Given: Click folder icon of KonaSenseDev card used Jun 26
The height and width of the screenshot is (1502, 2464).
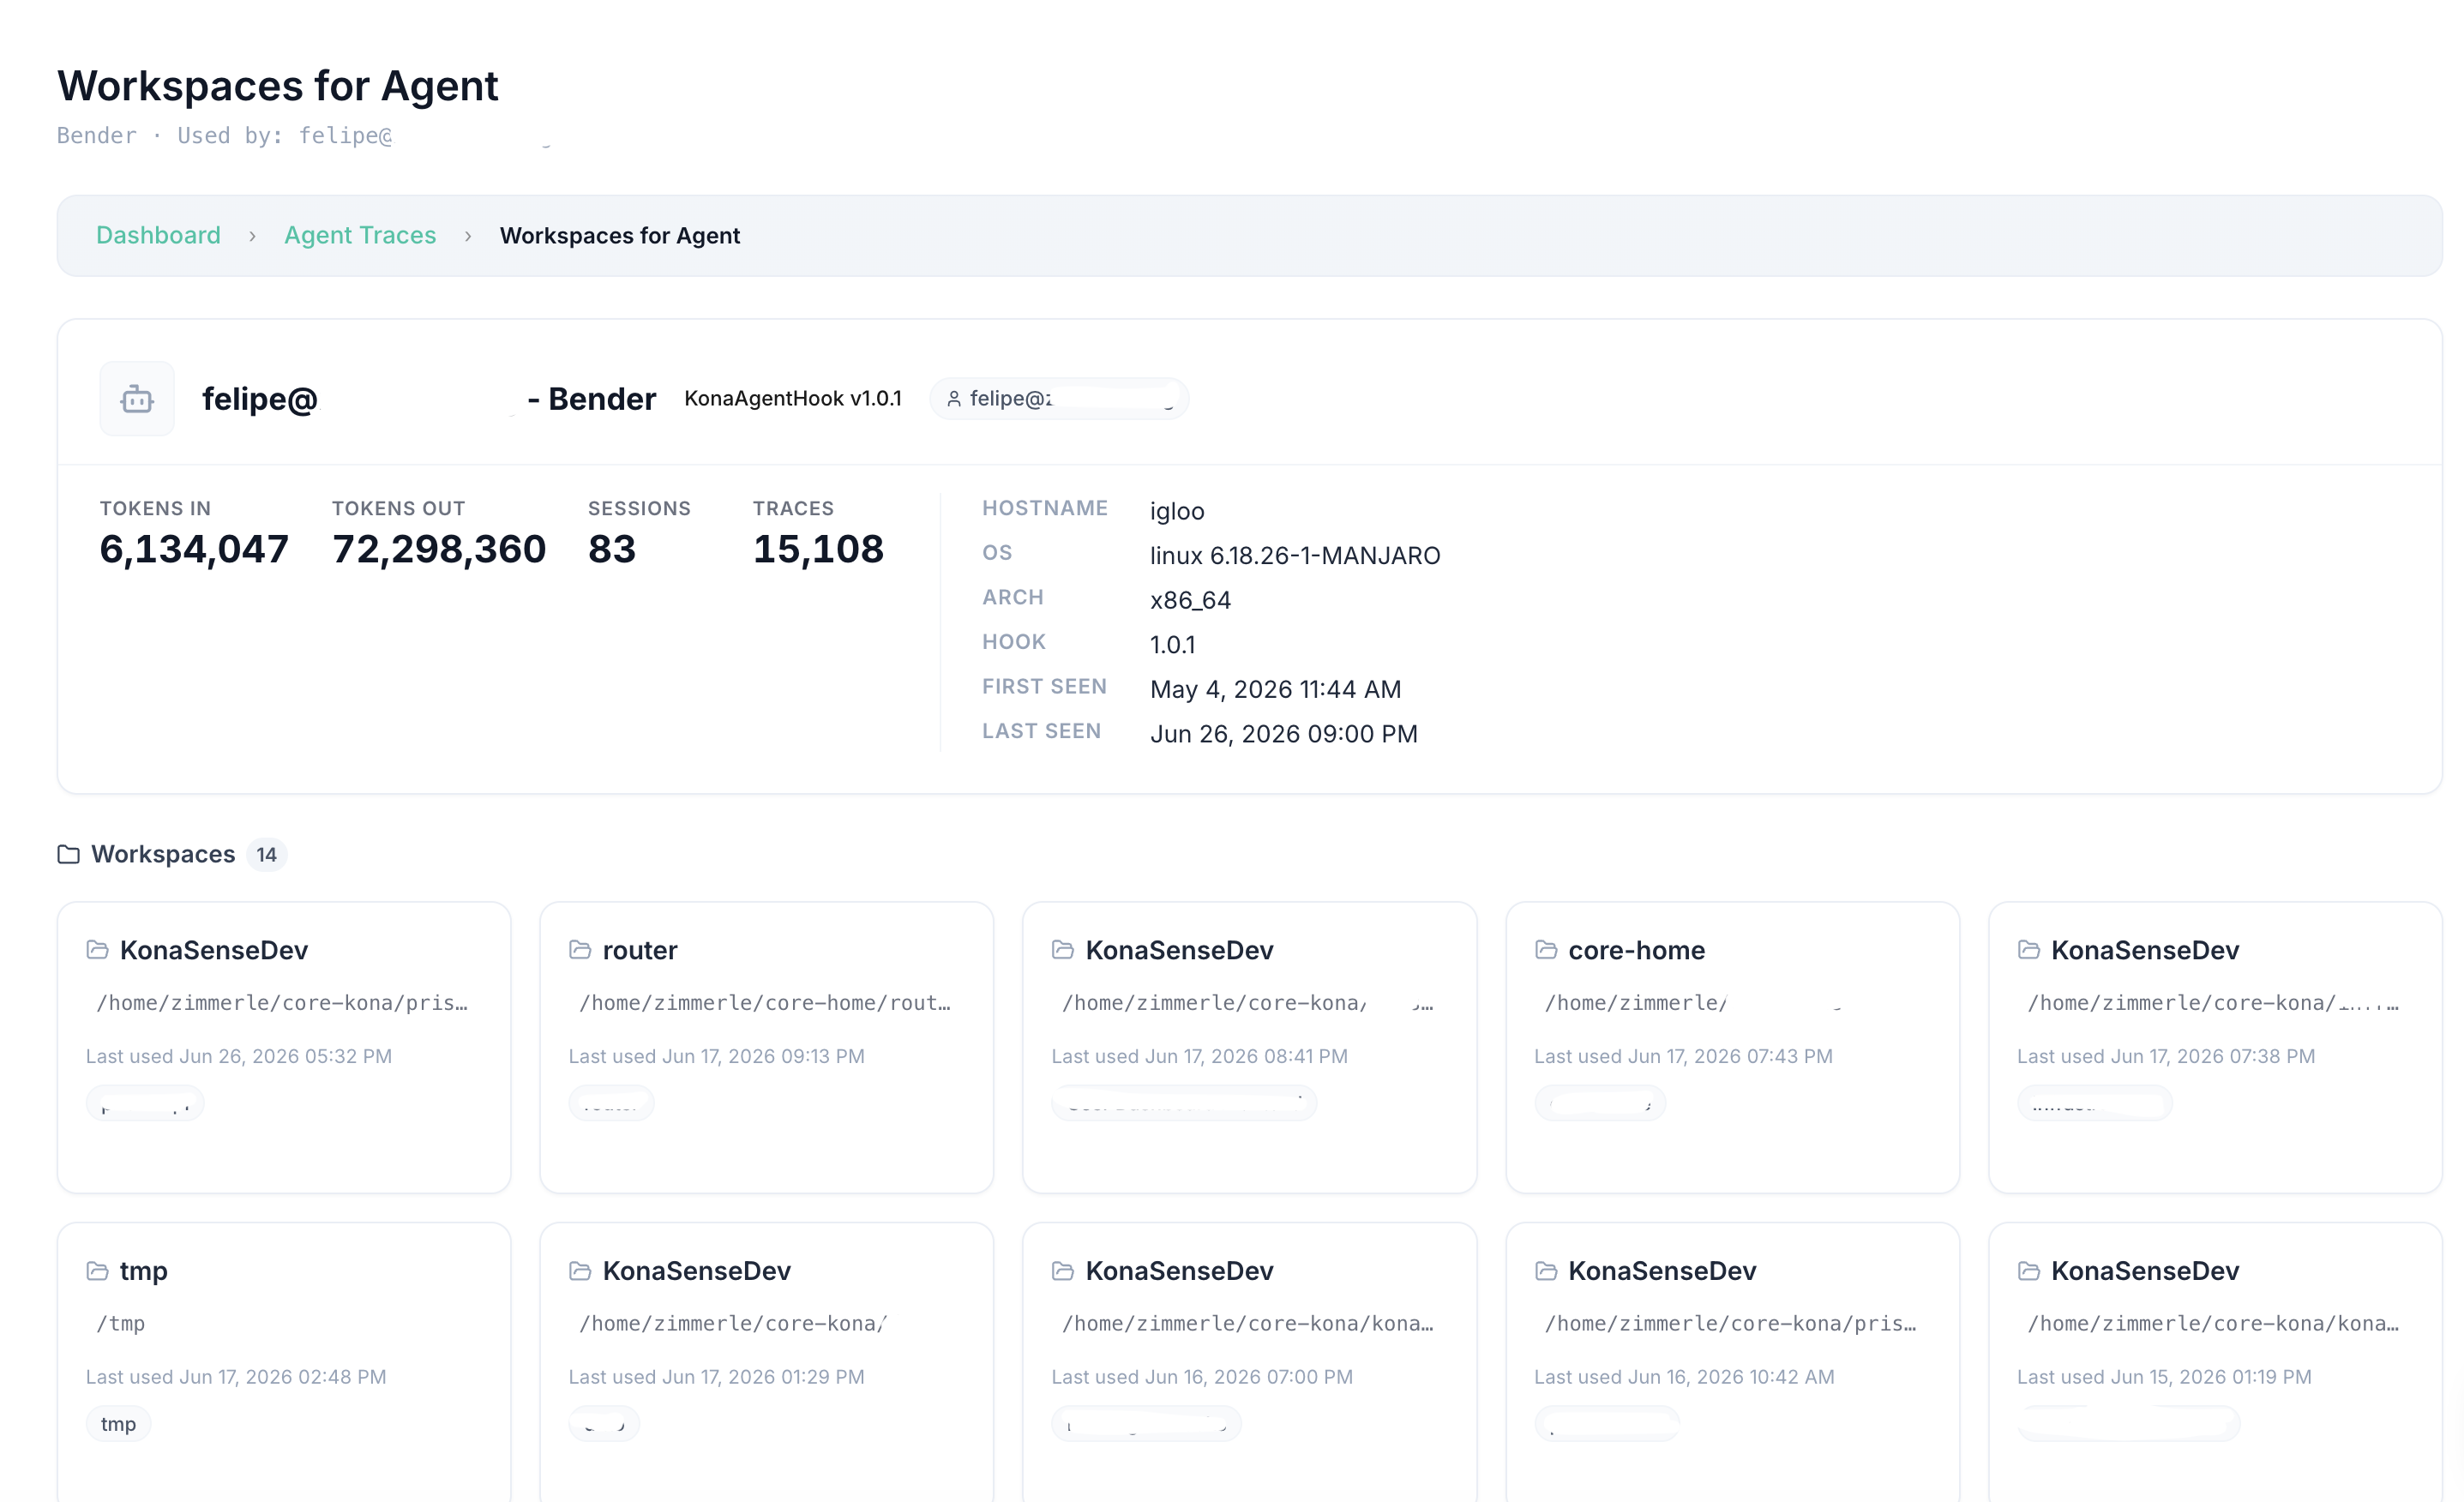Looking at the screenshot, I should [97, 950].
